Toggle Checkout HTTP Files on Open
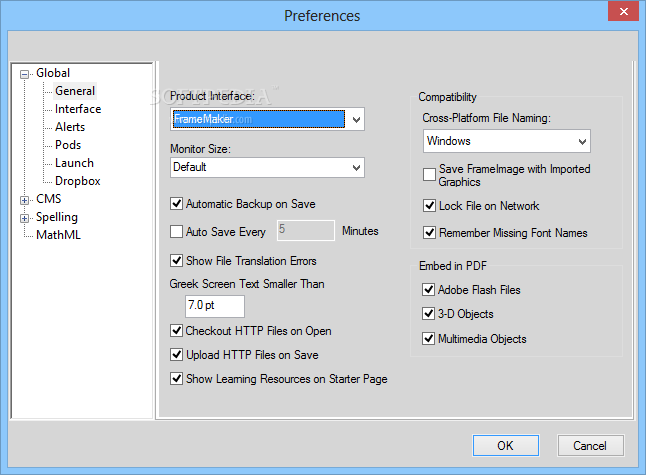 tap(177, 330)
